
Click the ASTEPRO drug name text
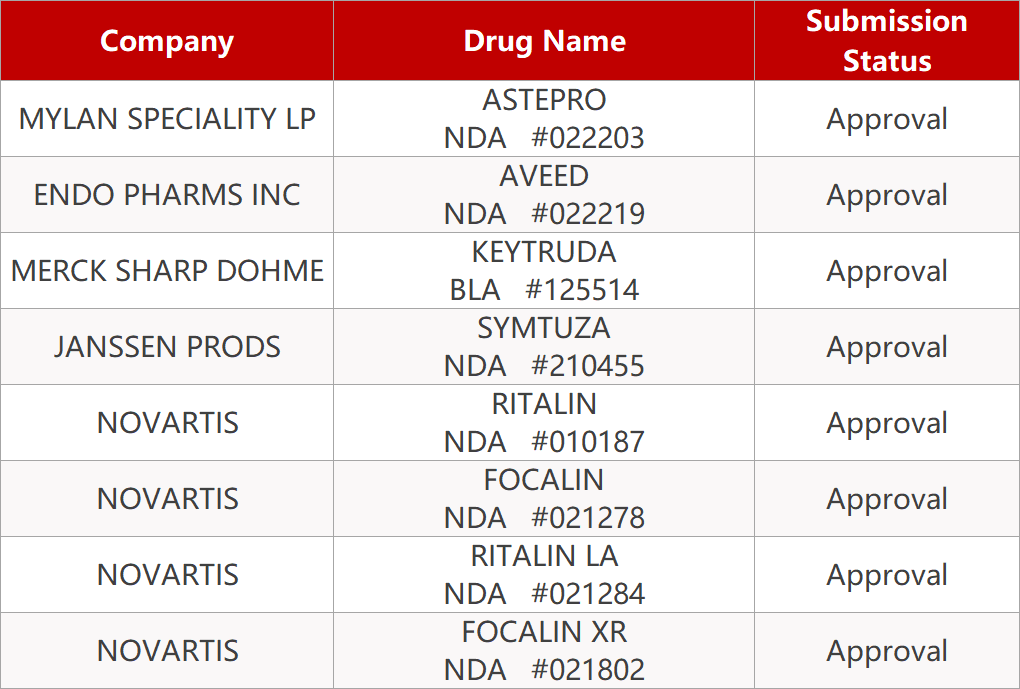[x=544, y=101]
